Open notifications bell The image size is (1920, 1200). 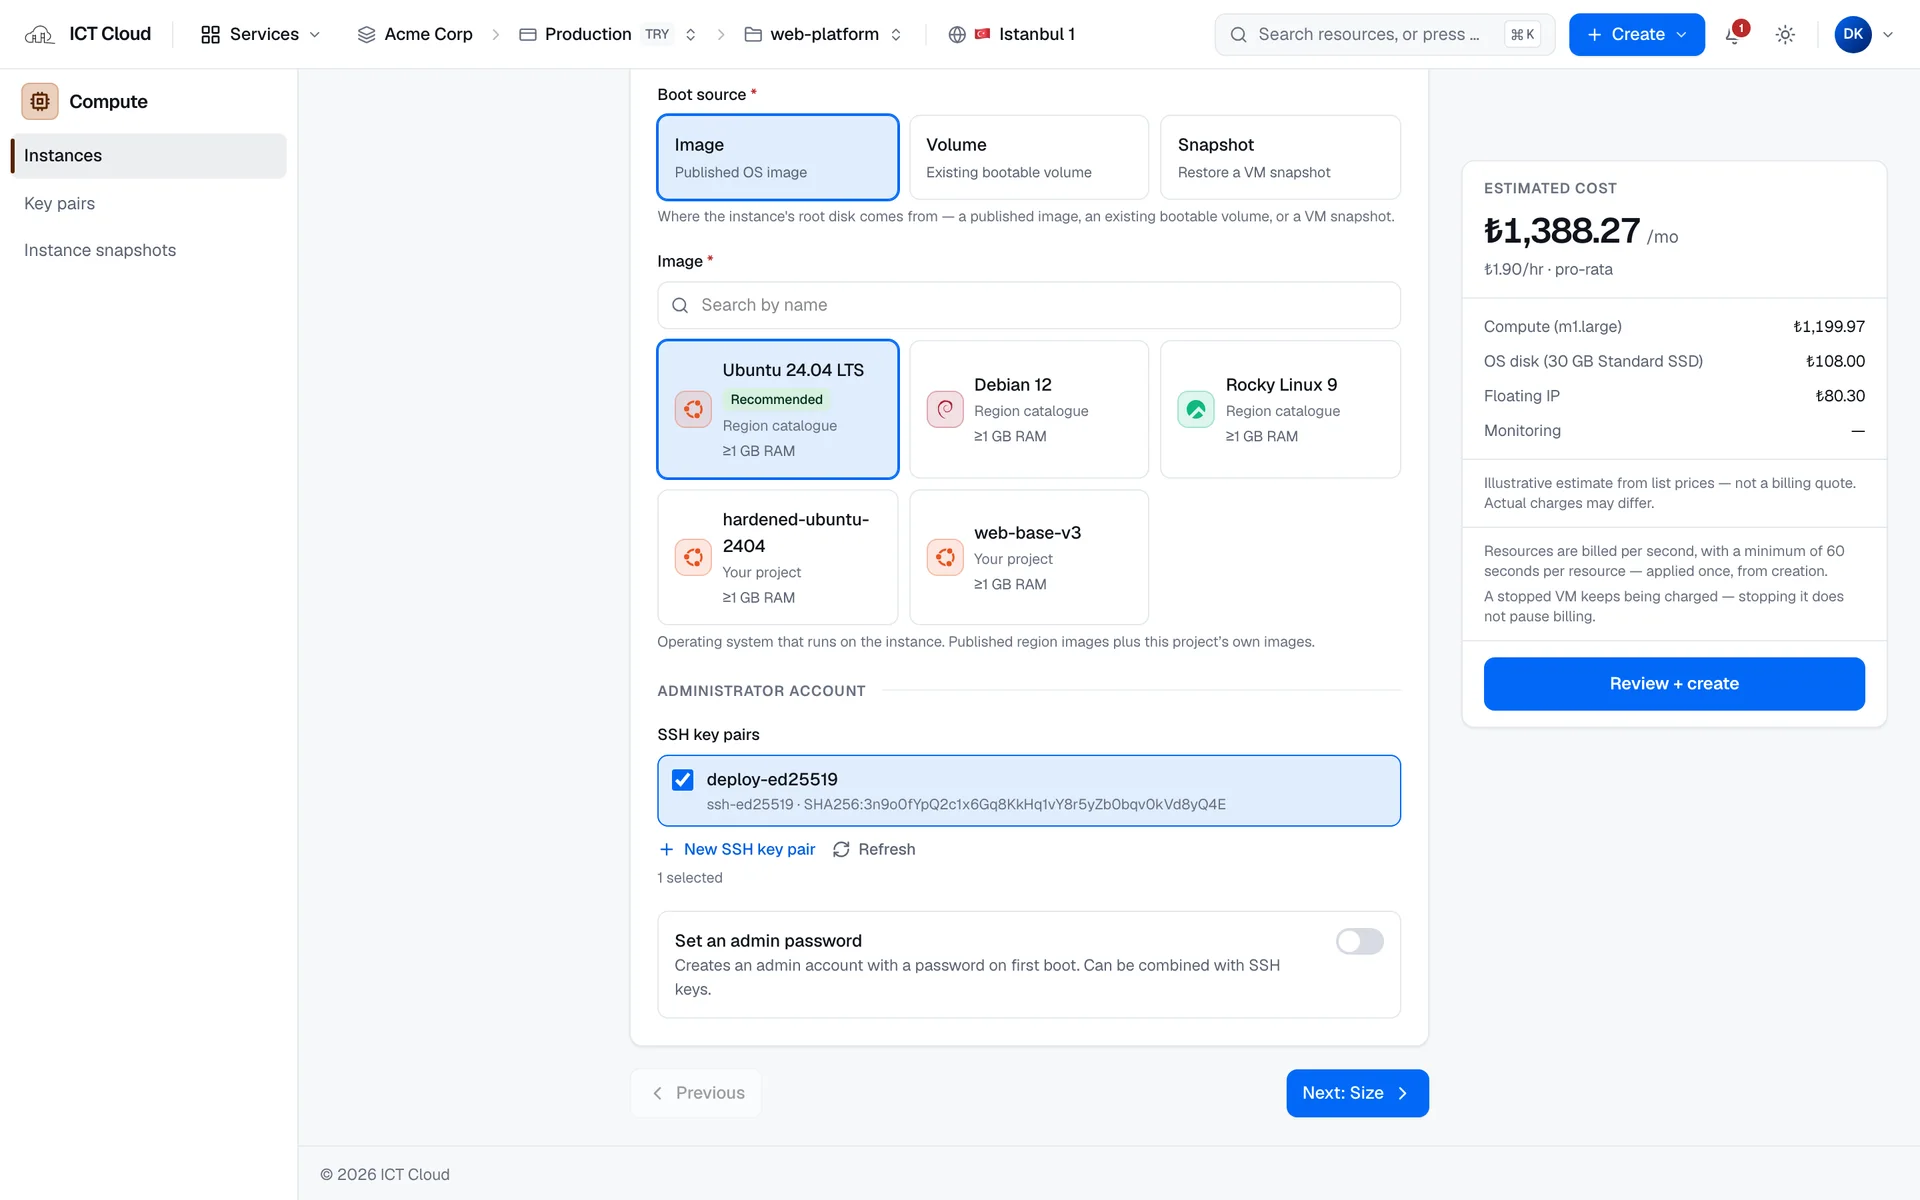1734,35
